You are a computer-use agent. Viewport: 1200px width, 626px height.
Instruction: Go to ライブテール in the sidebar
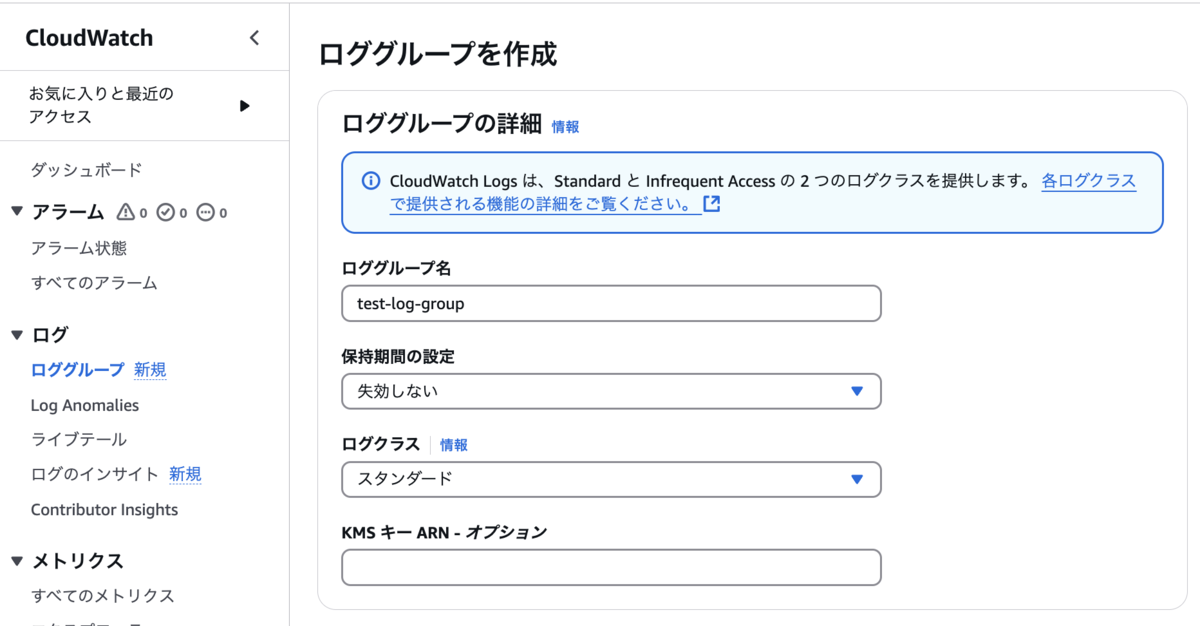79,440
